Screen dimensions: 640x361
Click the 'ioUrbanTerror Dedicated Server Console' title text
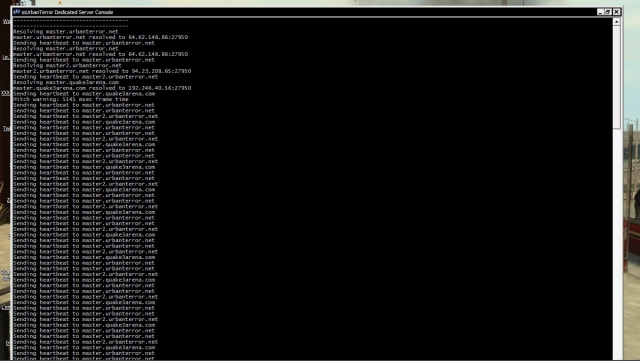67,12
